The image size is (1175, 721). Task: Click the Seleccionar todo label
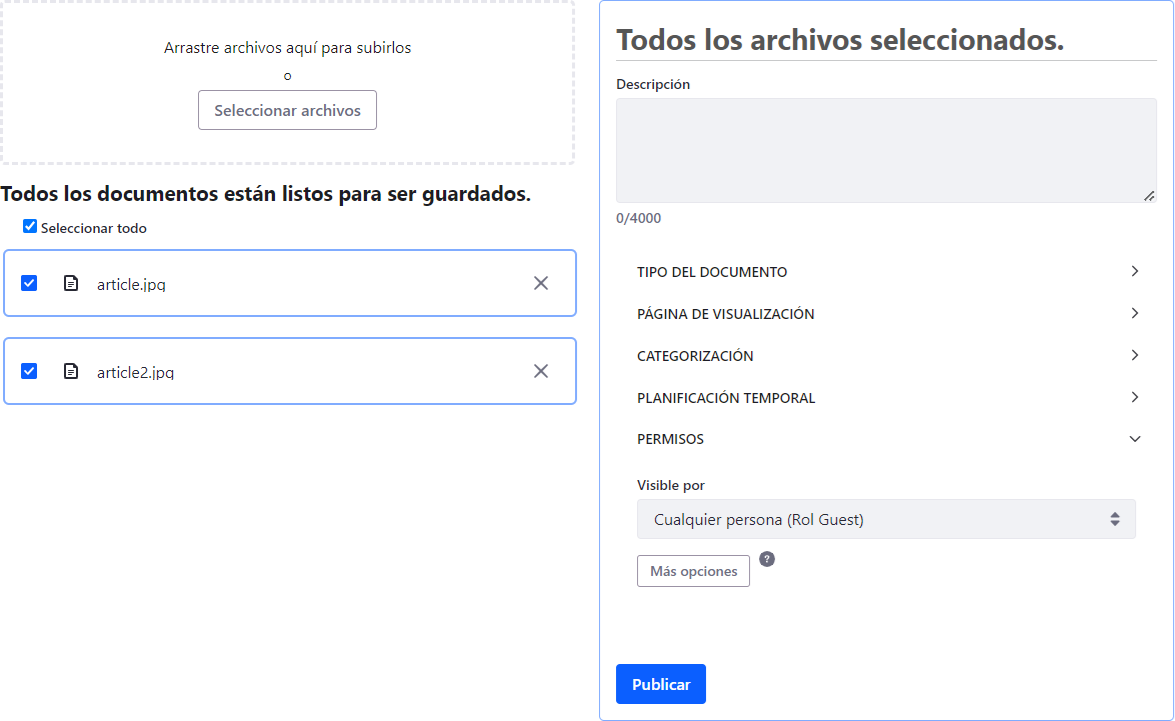point(94,228)
